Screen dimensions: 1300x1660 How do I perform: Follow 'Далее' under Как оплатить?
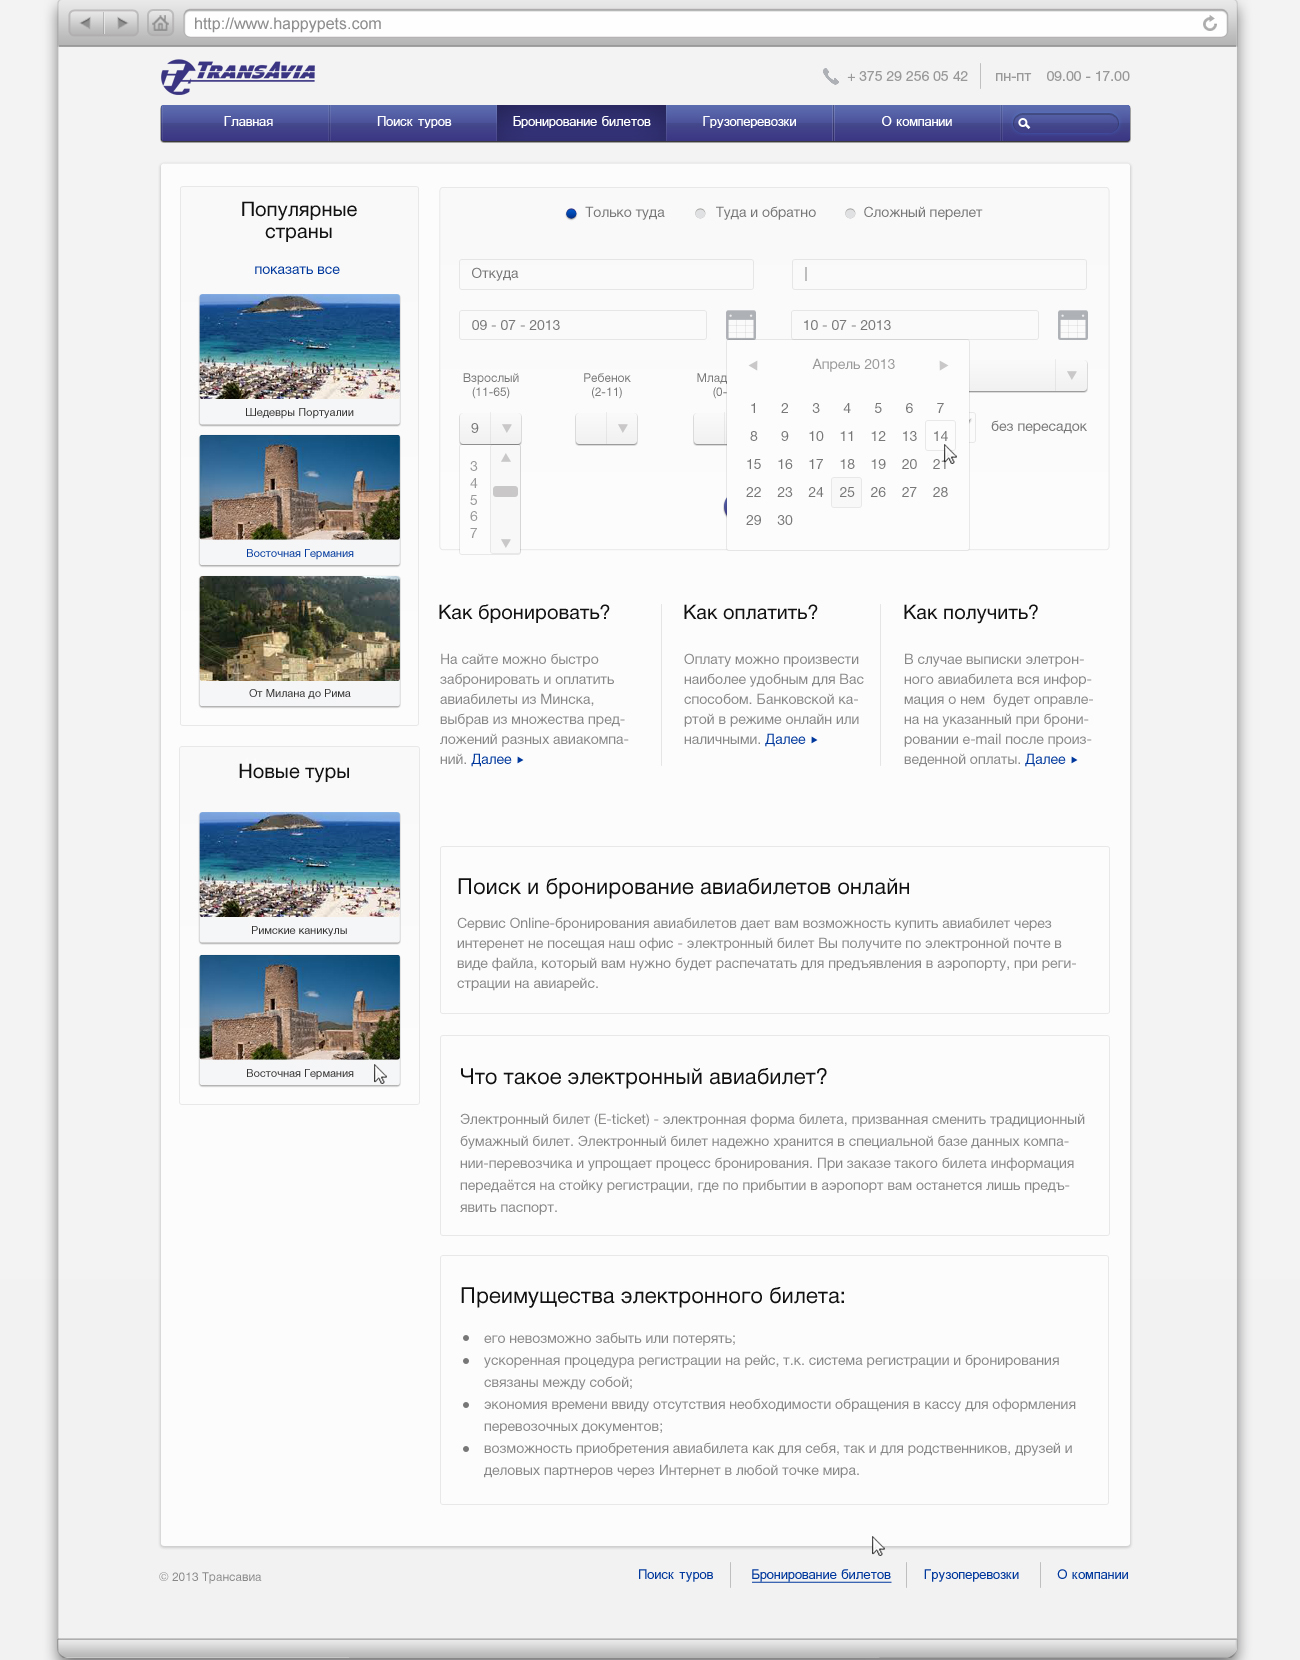[791, 740]
